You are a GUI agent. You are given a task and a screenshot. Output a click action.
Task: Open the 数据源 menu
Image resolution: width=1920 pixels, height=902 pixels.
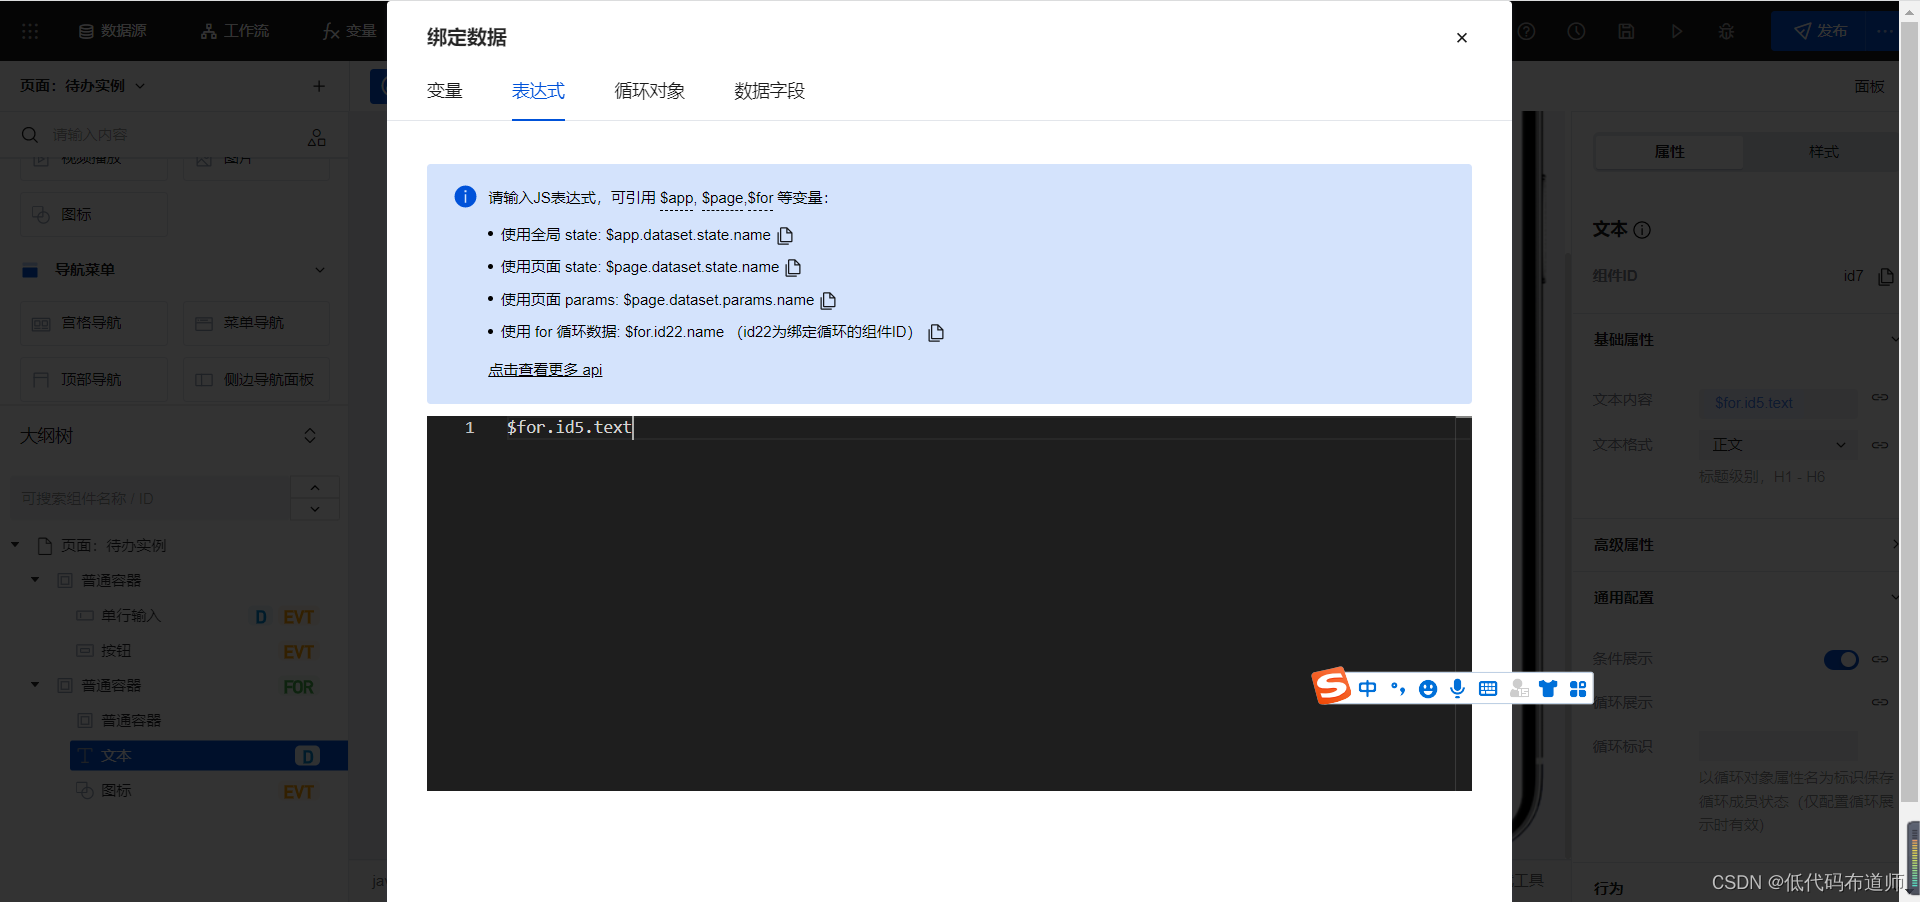(x=113, y=31)
